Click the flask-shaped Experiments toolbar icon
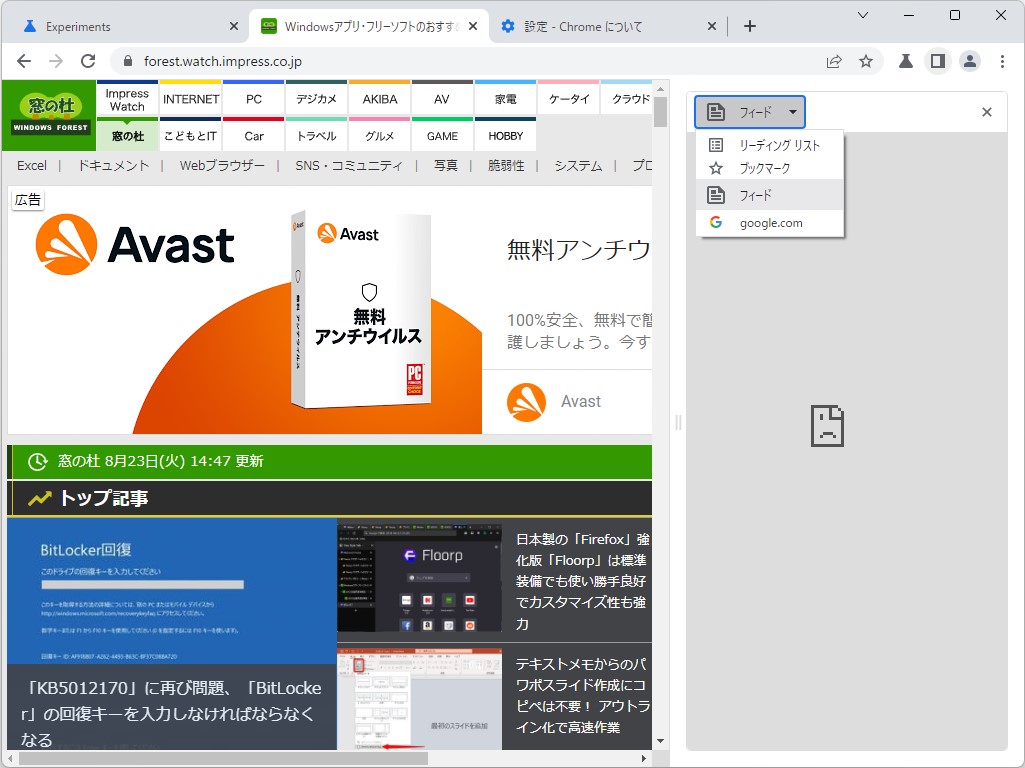Viewport: 1025px width, 768px height. pyautogui.click(x=904, y=61)
